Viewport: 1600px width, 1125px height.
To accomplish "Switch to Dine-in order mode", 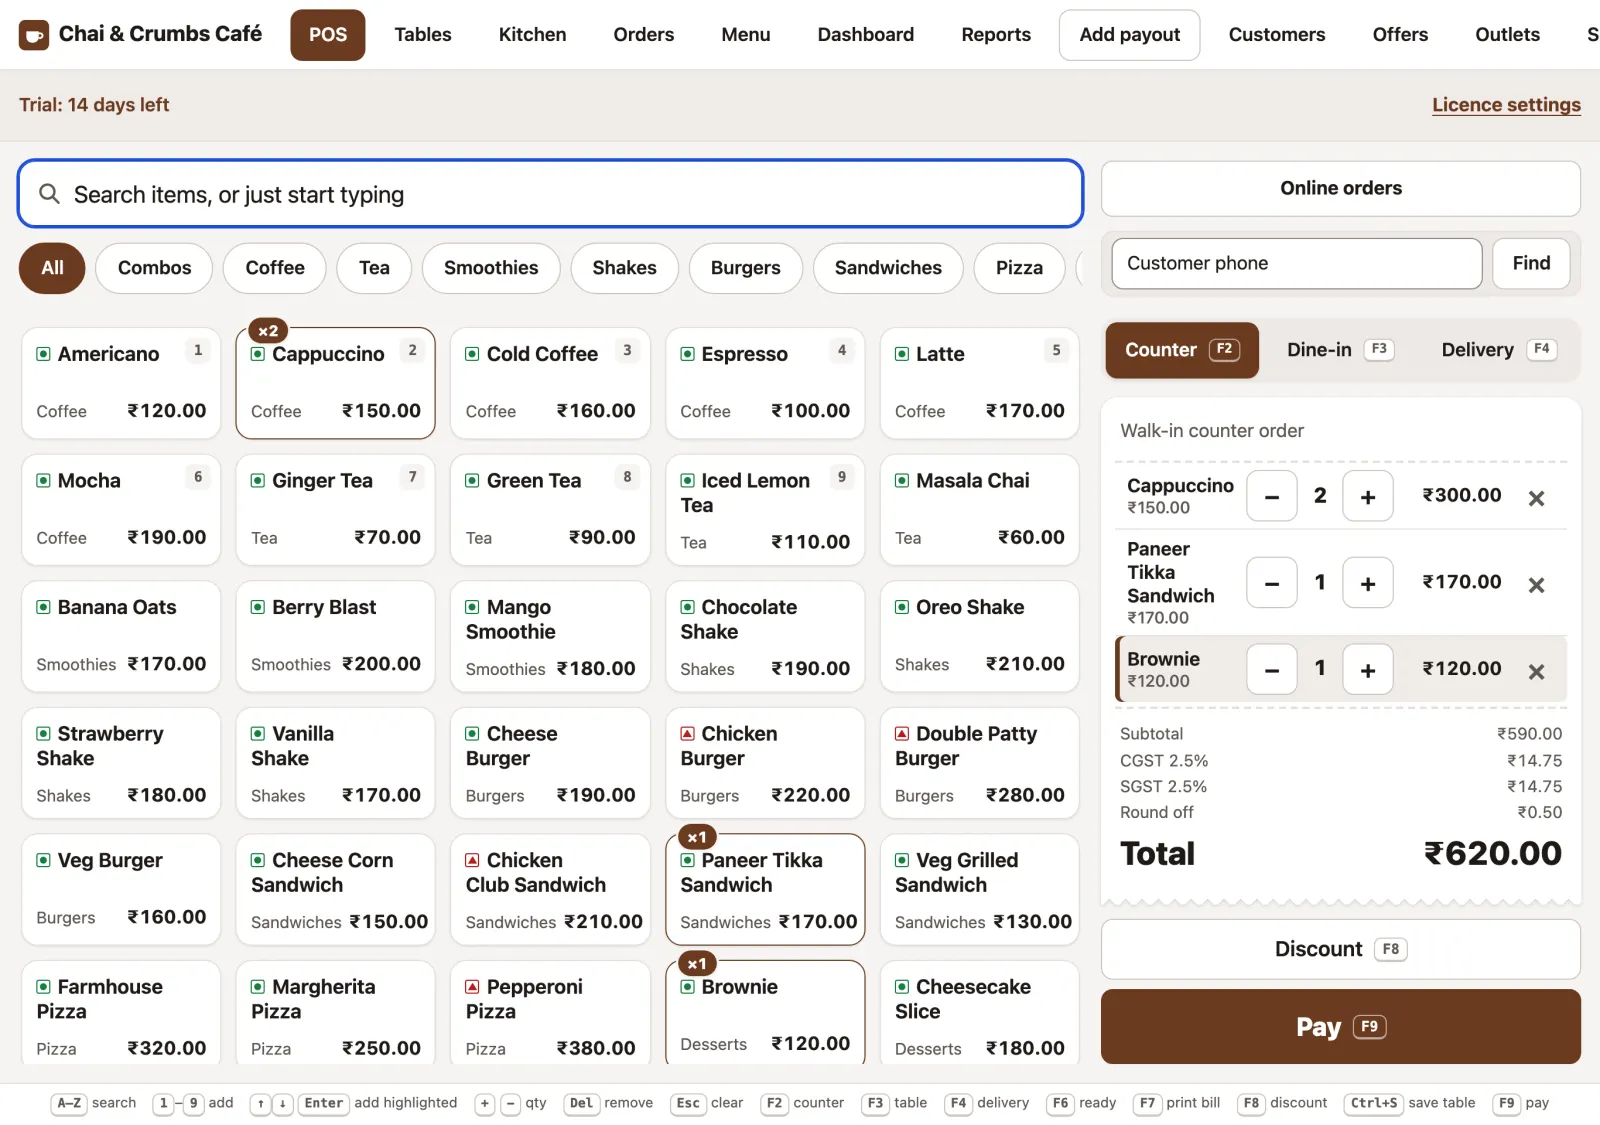I will pos(1340,350).
